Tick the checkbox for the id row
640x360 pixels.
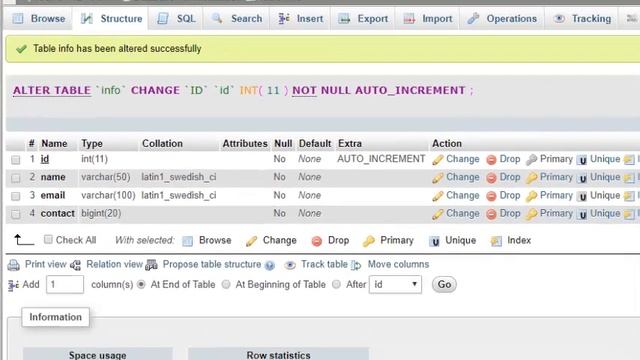16,160
